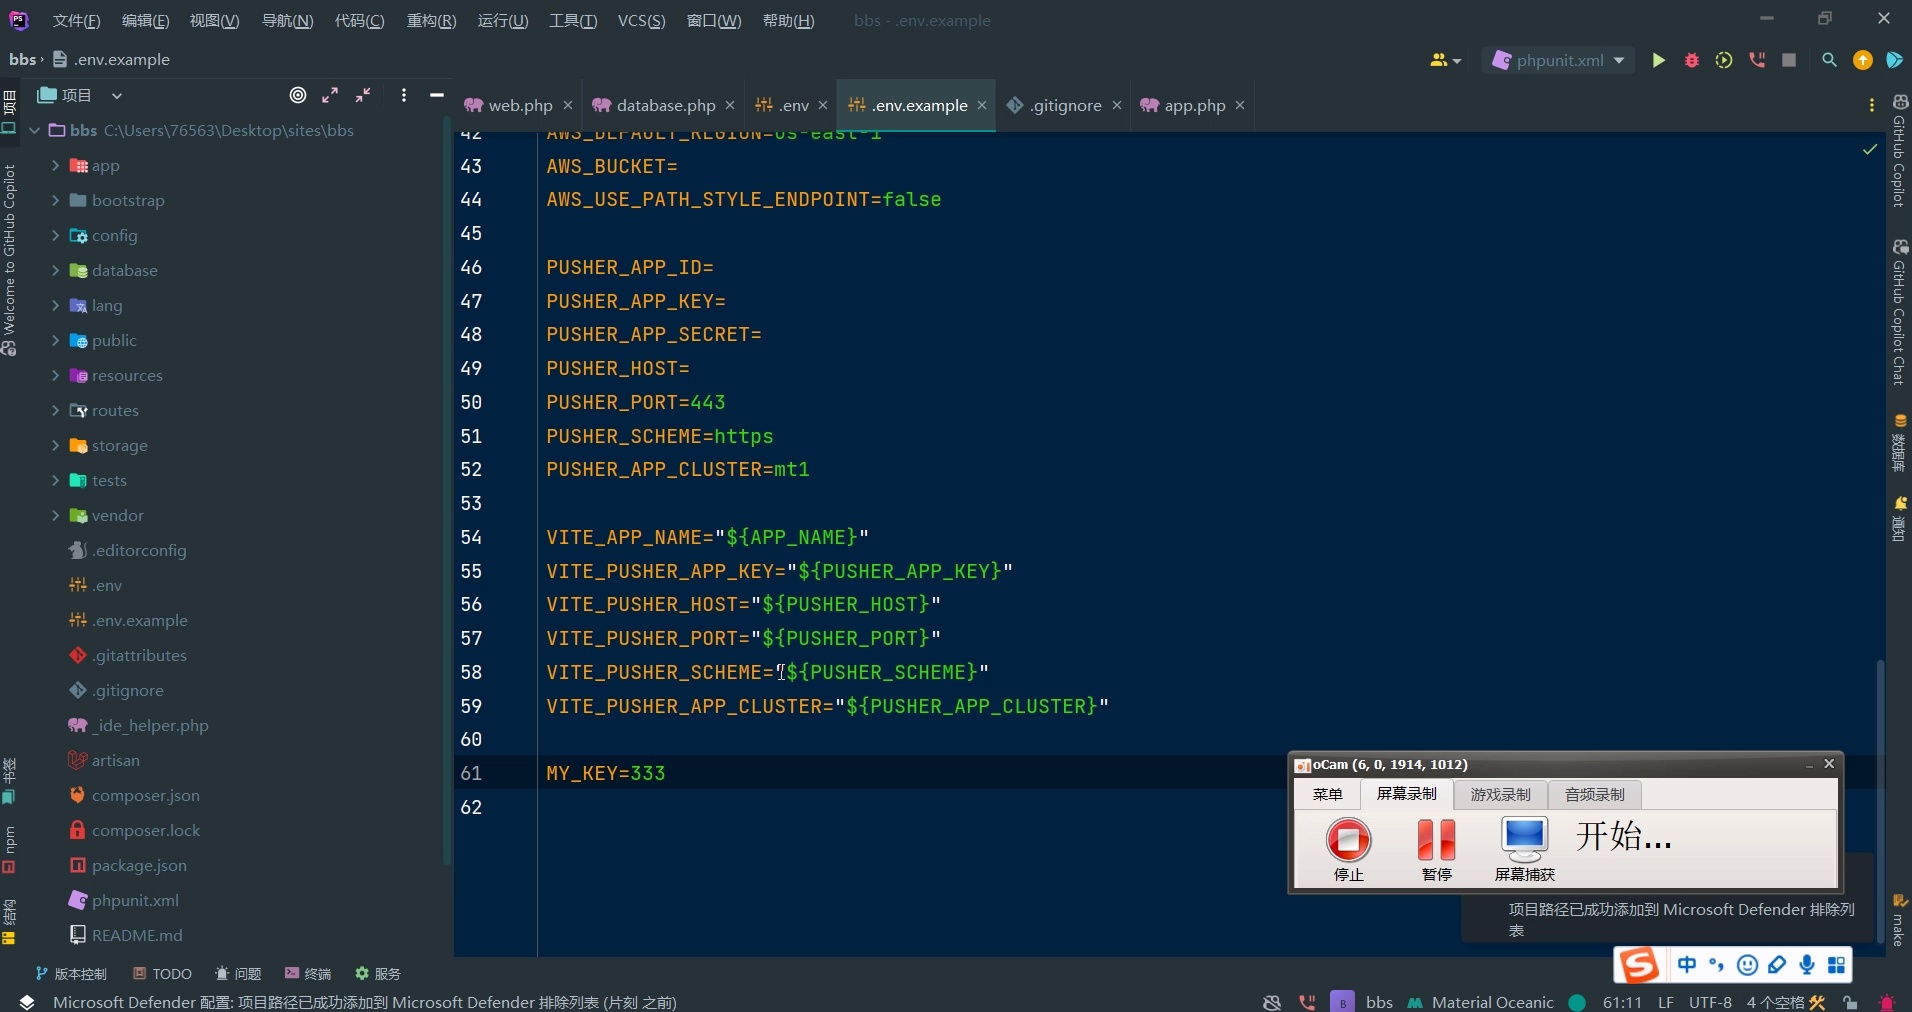
Task: Collapse the bbs project root node
Action: pos(33,130)
